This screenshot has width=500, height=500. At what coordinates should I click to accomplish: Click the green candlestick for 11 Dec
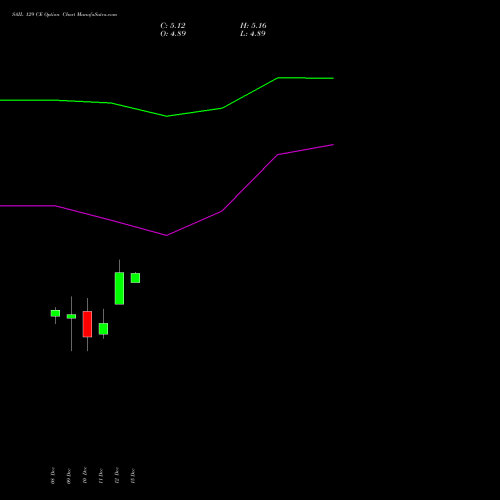(103, 329)
